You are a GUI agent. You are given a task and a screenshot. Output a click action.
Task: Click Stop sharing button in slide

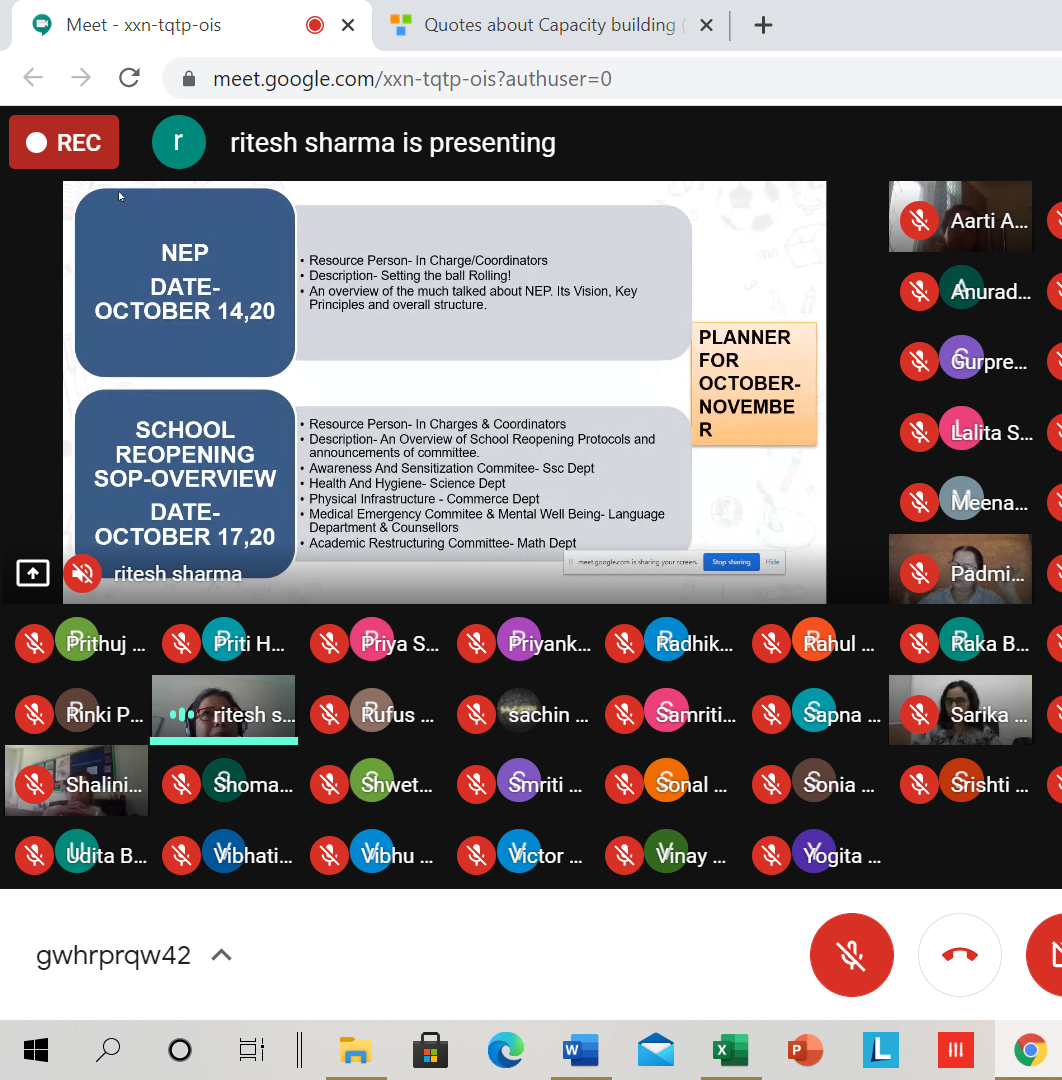(x=731, y=562)
